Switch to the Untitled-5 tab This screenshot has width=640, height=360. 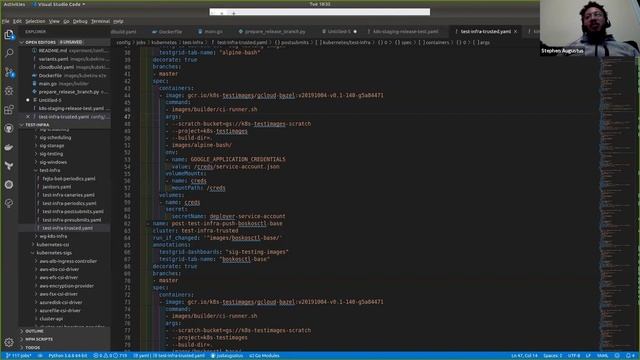pos(339,31)
